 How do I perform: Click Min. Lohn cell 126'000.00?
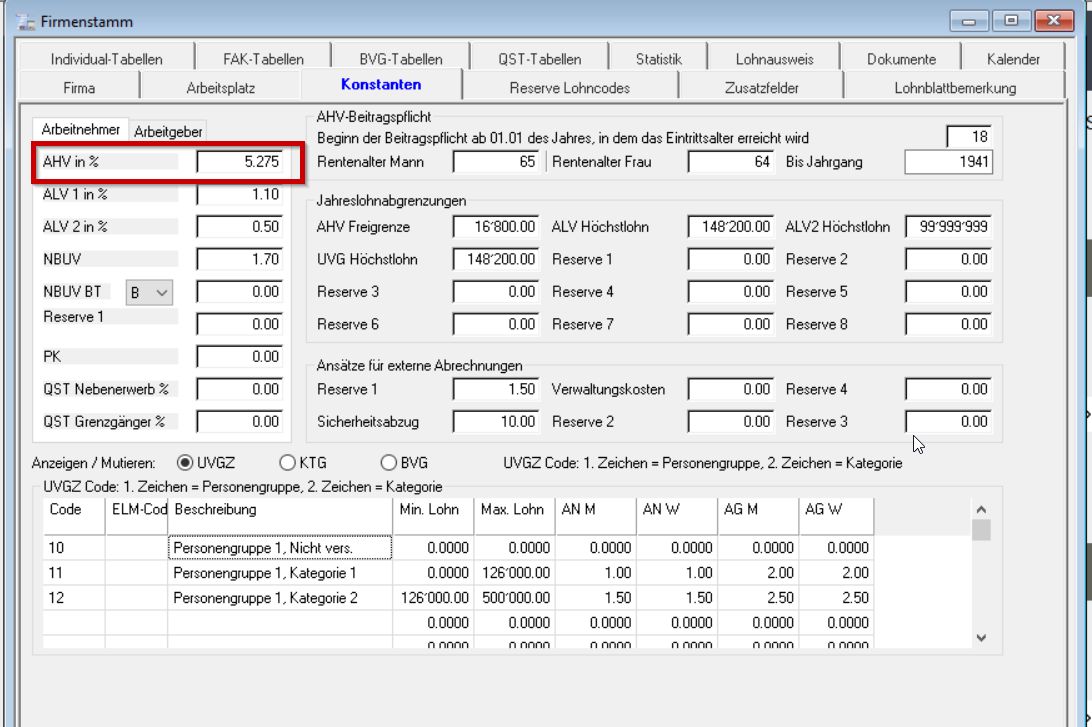(x=433, y=598)
